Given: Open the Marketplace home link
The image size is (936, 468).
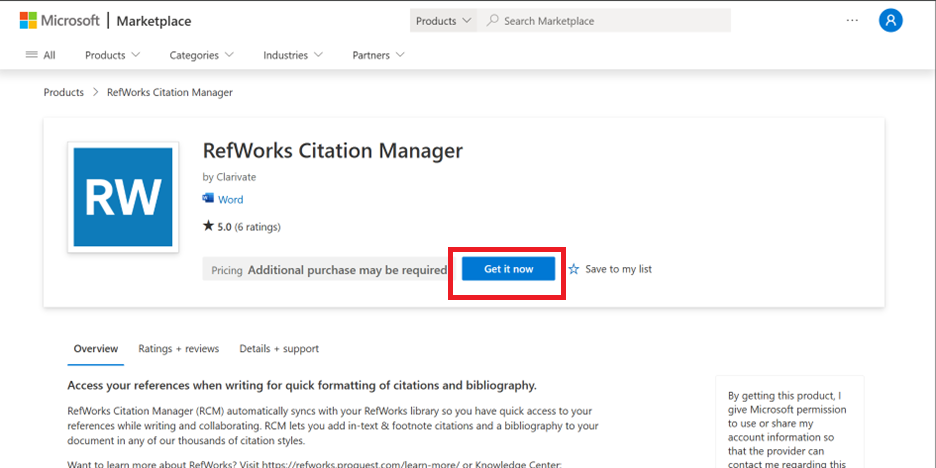Looking at the screenshot, I should 153,21.
